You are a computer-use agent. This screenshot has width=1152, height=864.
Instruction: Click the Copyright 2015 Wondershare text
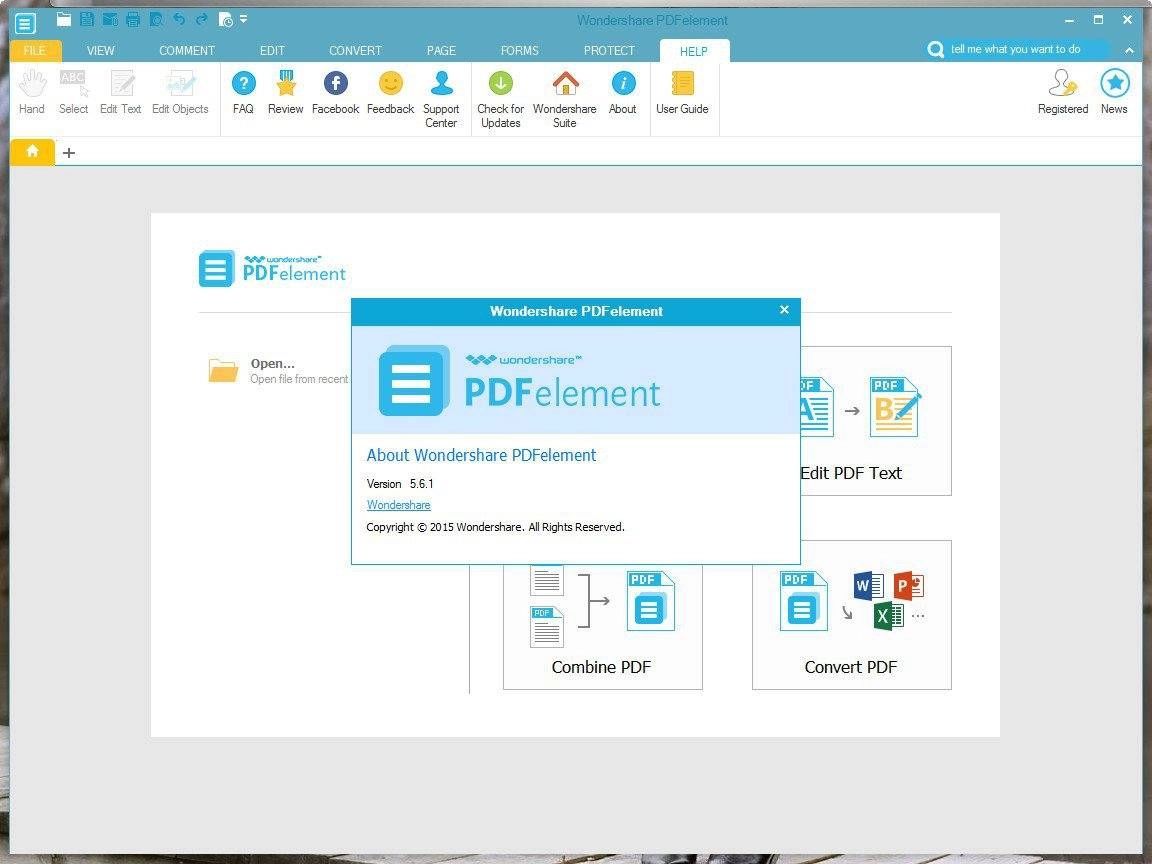click(x=496, y=528)
